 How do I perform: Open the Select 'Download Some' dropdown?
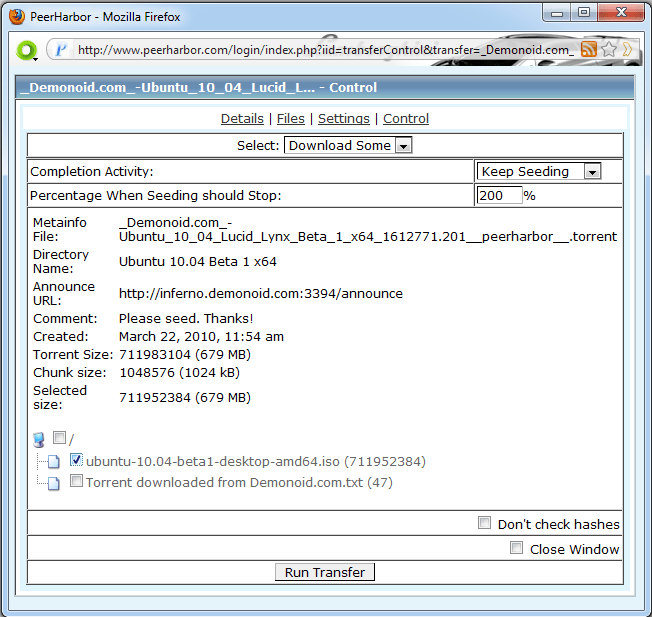pyautogui.click(x=348, y=146)
